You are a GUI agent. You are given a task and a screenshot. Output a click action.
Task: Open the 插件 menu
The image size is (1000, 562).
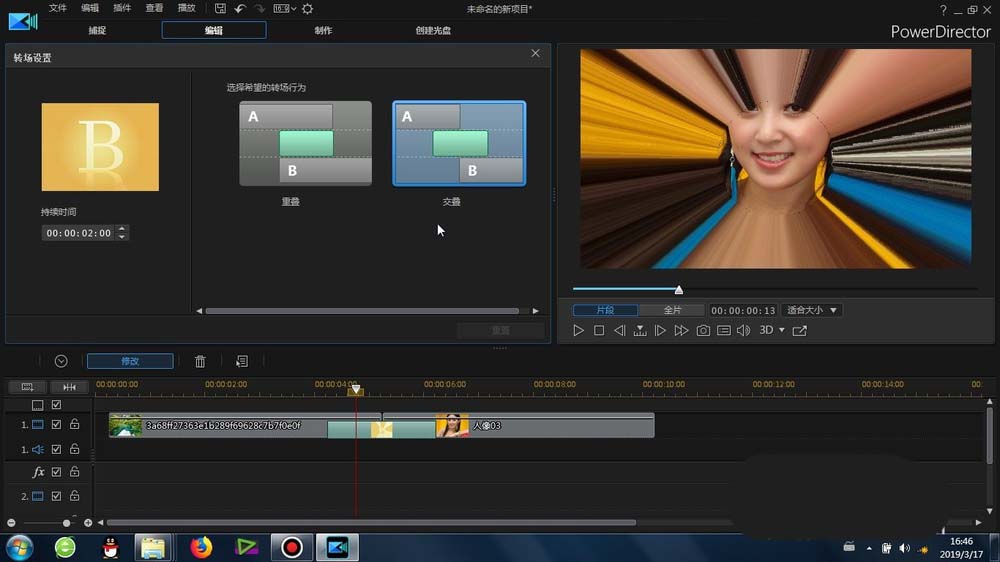pyautogui.click(x=122, y=8)
